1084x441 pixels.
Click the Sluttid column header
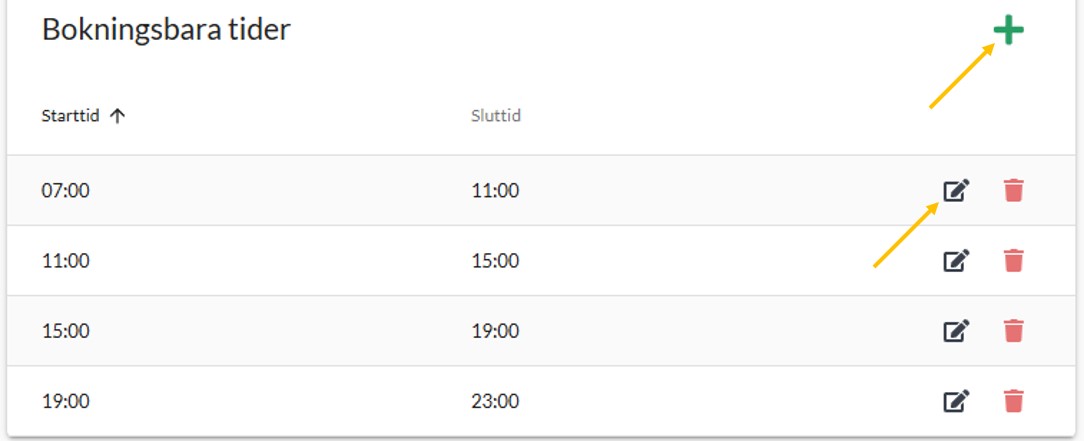(x=495, y=116)
